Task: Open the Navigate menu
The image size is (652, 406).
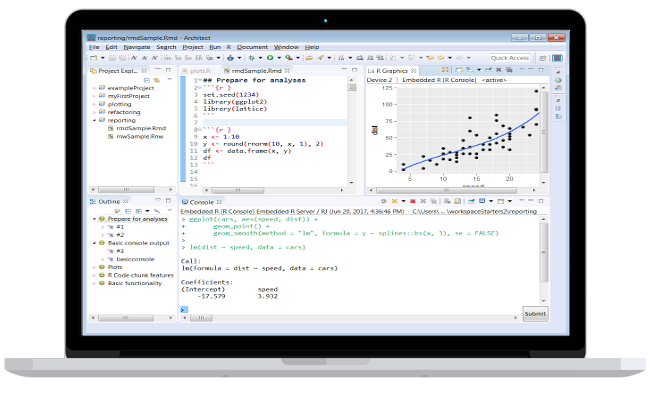Action: click(x=137, y=47)
